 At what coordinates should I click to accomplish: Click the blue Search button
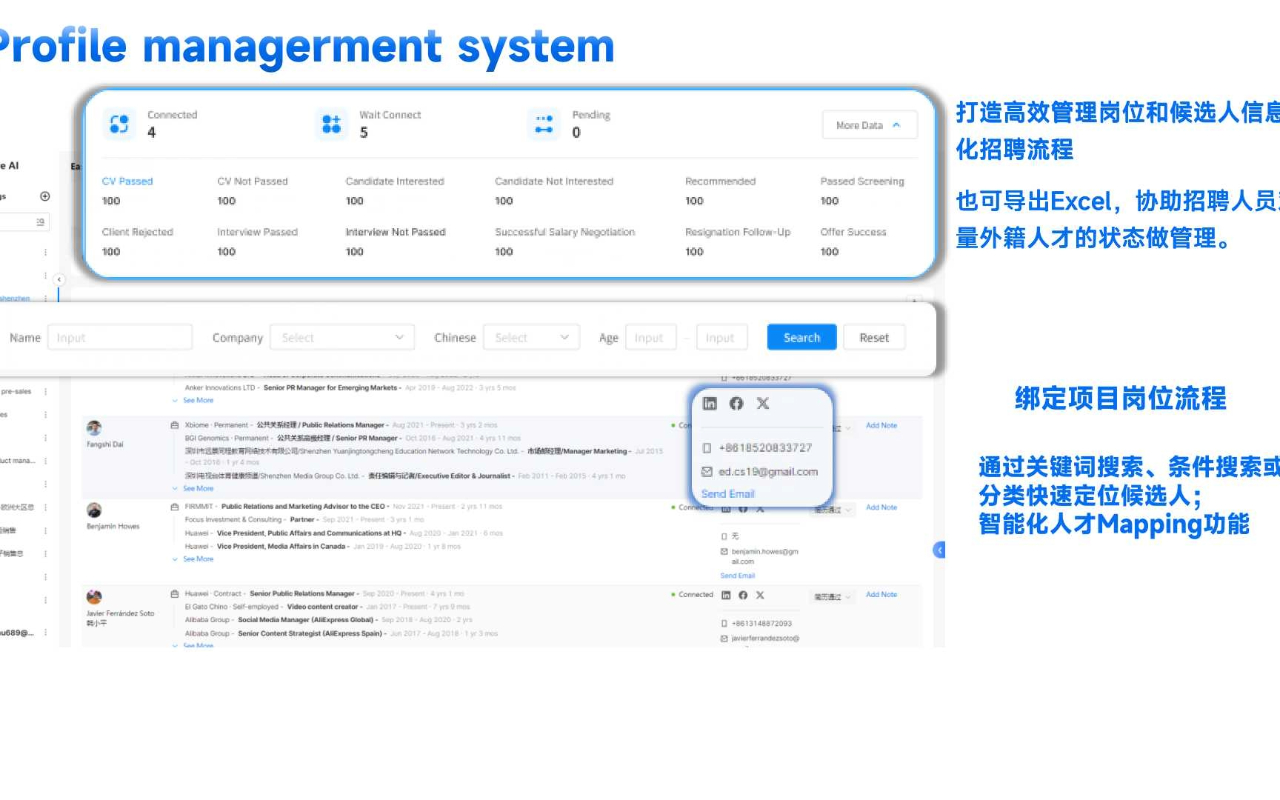(x=801, y=338)
